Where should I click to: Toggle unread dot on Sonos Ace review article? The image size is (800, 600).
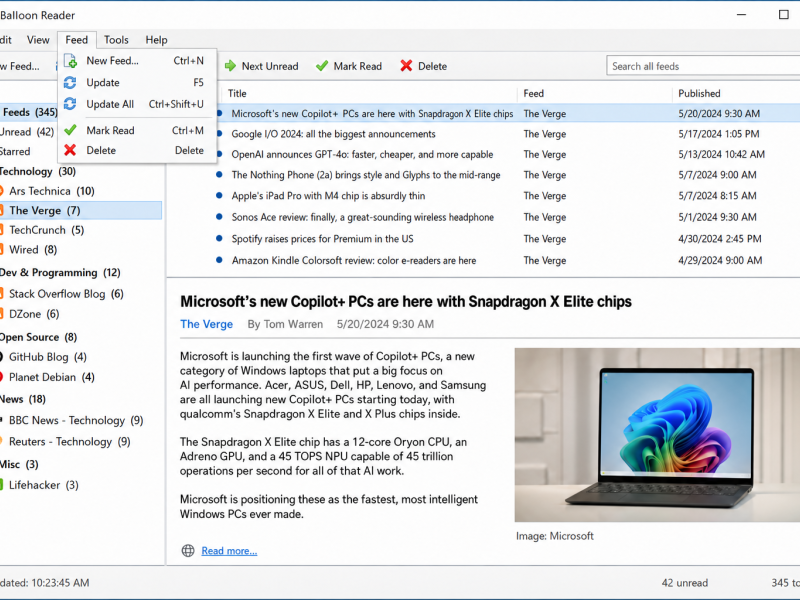(x=219, y=217)
